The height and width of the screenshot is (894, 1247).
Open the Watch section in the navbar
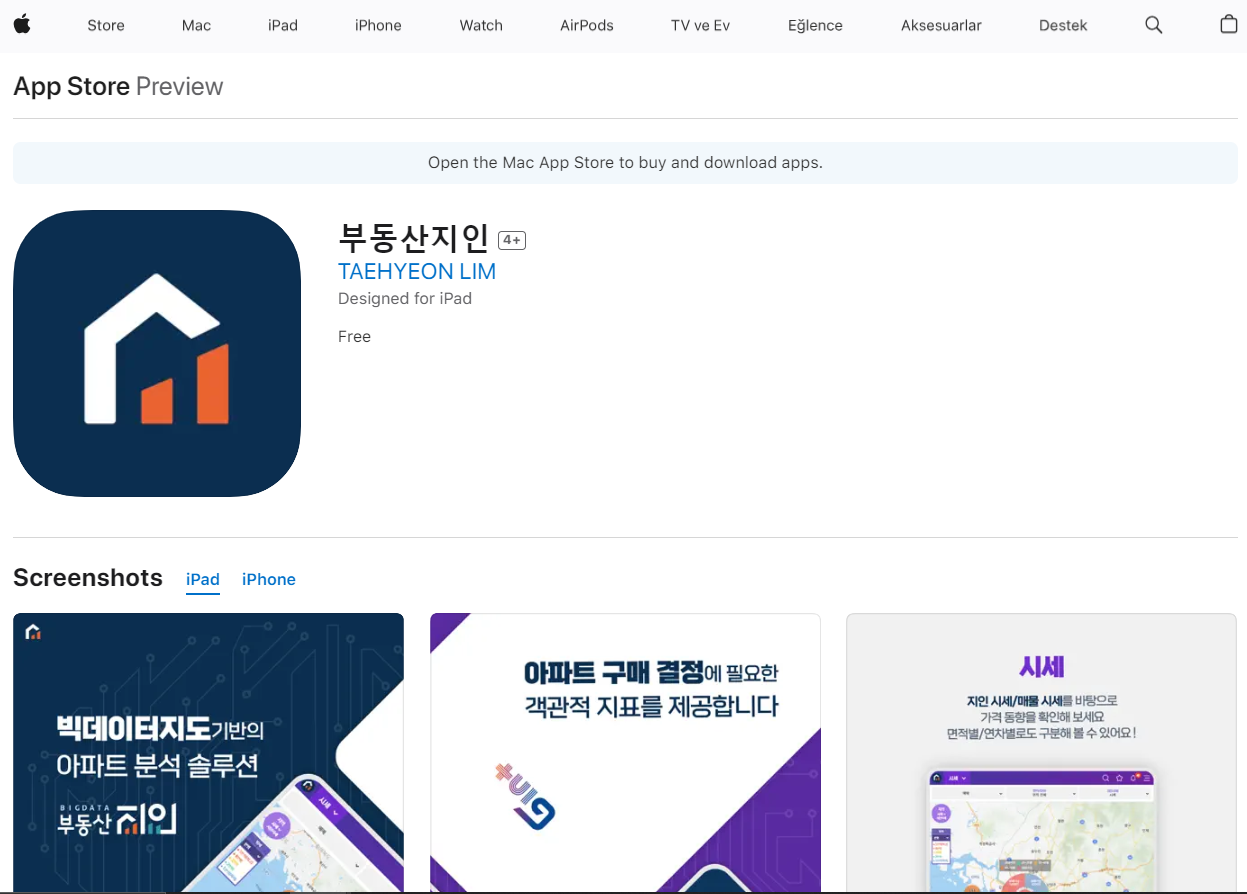(481, 25)
